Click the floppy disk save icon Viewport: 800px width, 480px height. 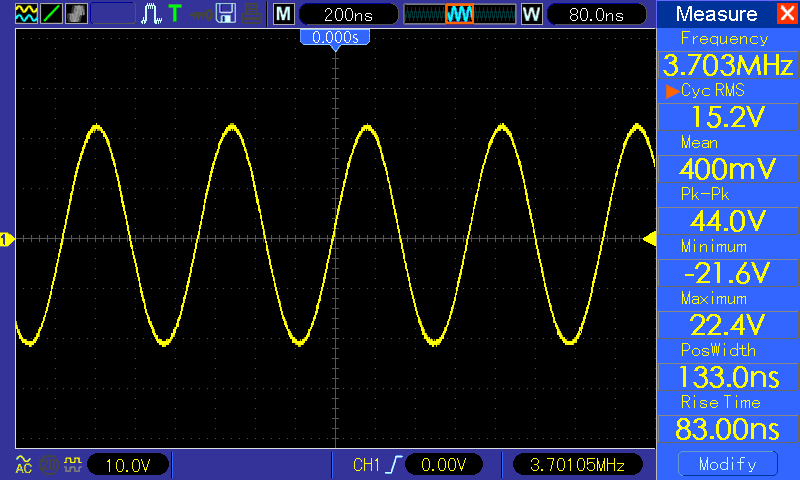coord(226,14)
